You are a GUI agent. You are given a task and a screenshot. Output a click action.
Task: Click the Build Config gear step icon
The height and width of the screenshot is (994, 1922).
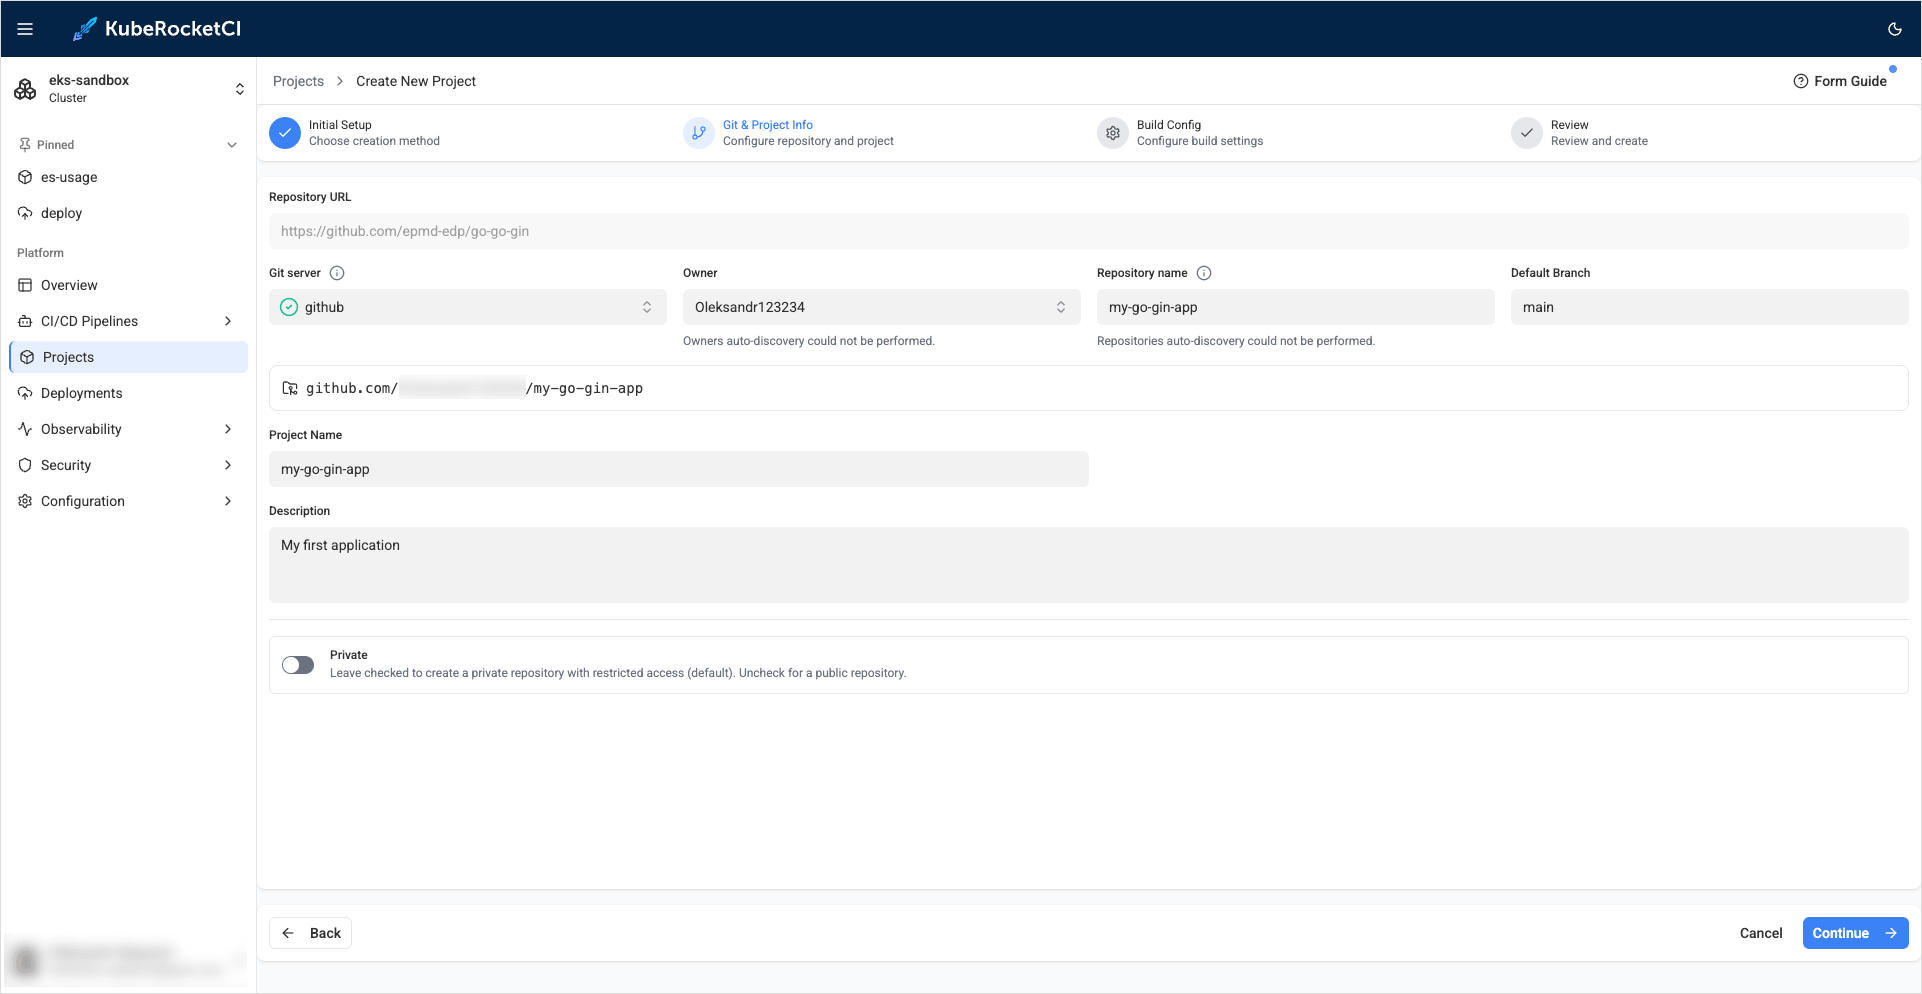[1112, 133]
